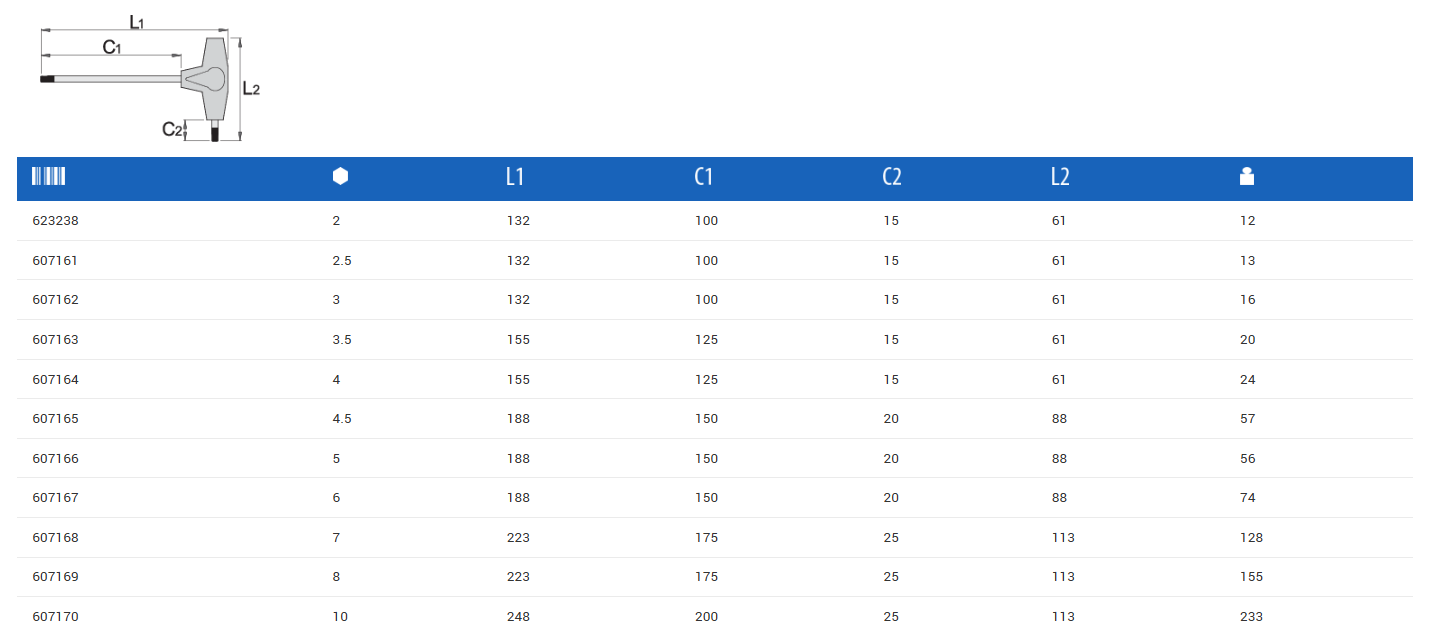Select product code 623238
Image resolution: width=1431 pixels, height=635 pixels.
pyautogui.click(x=55, y=221)
